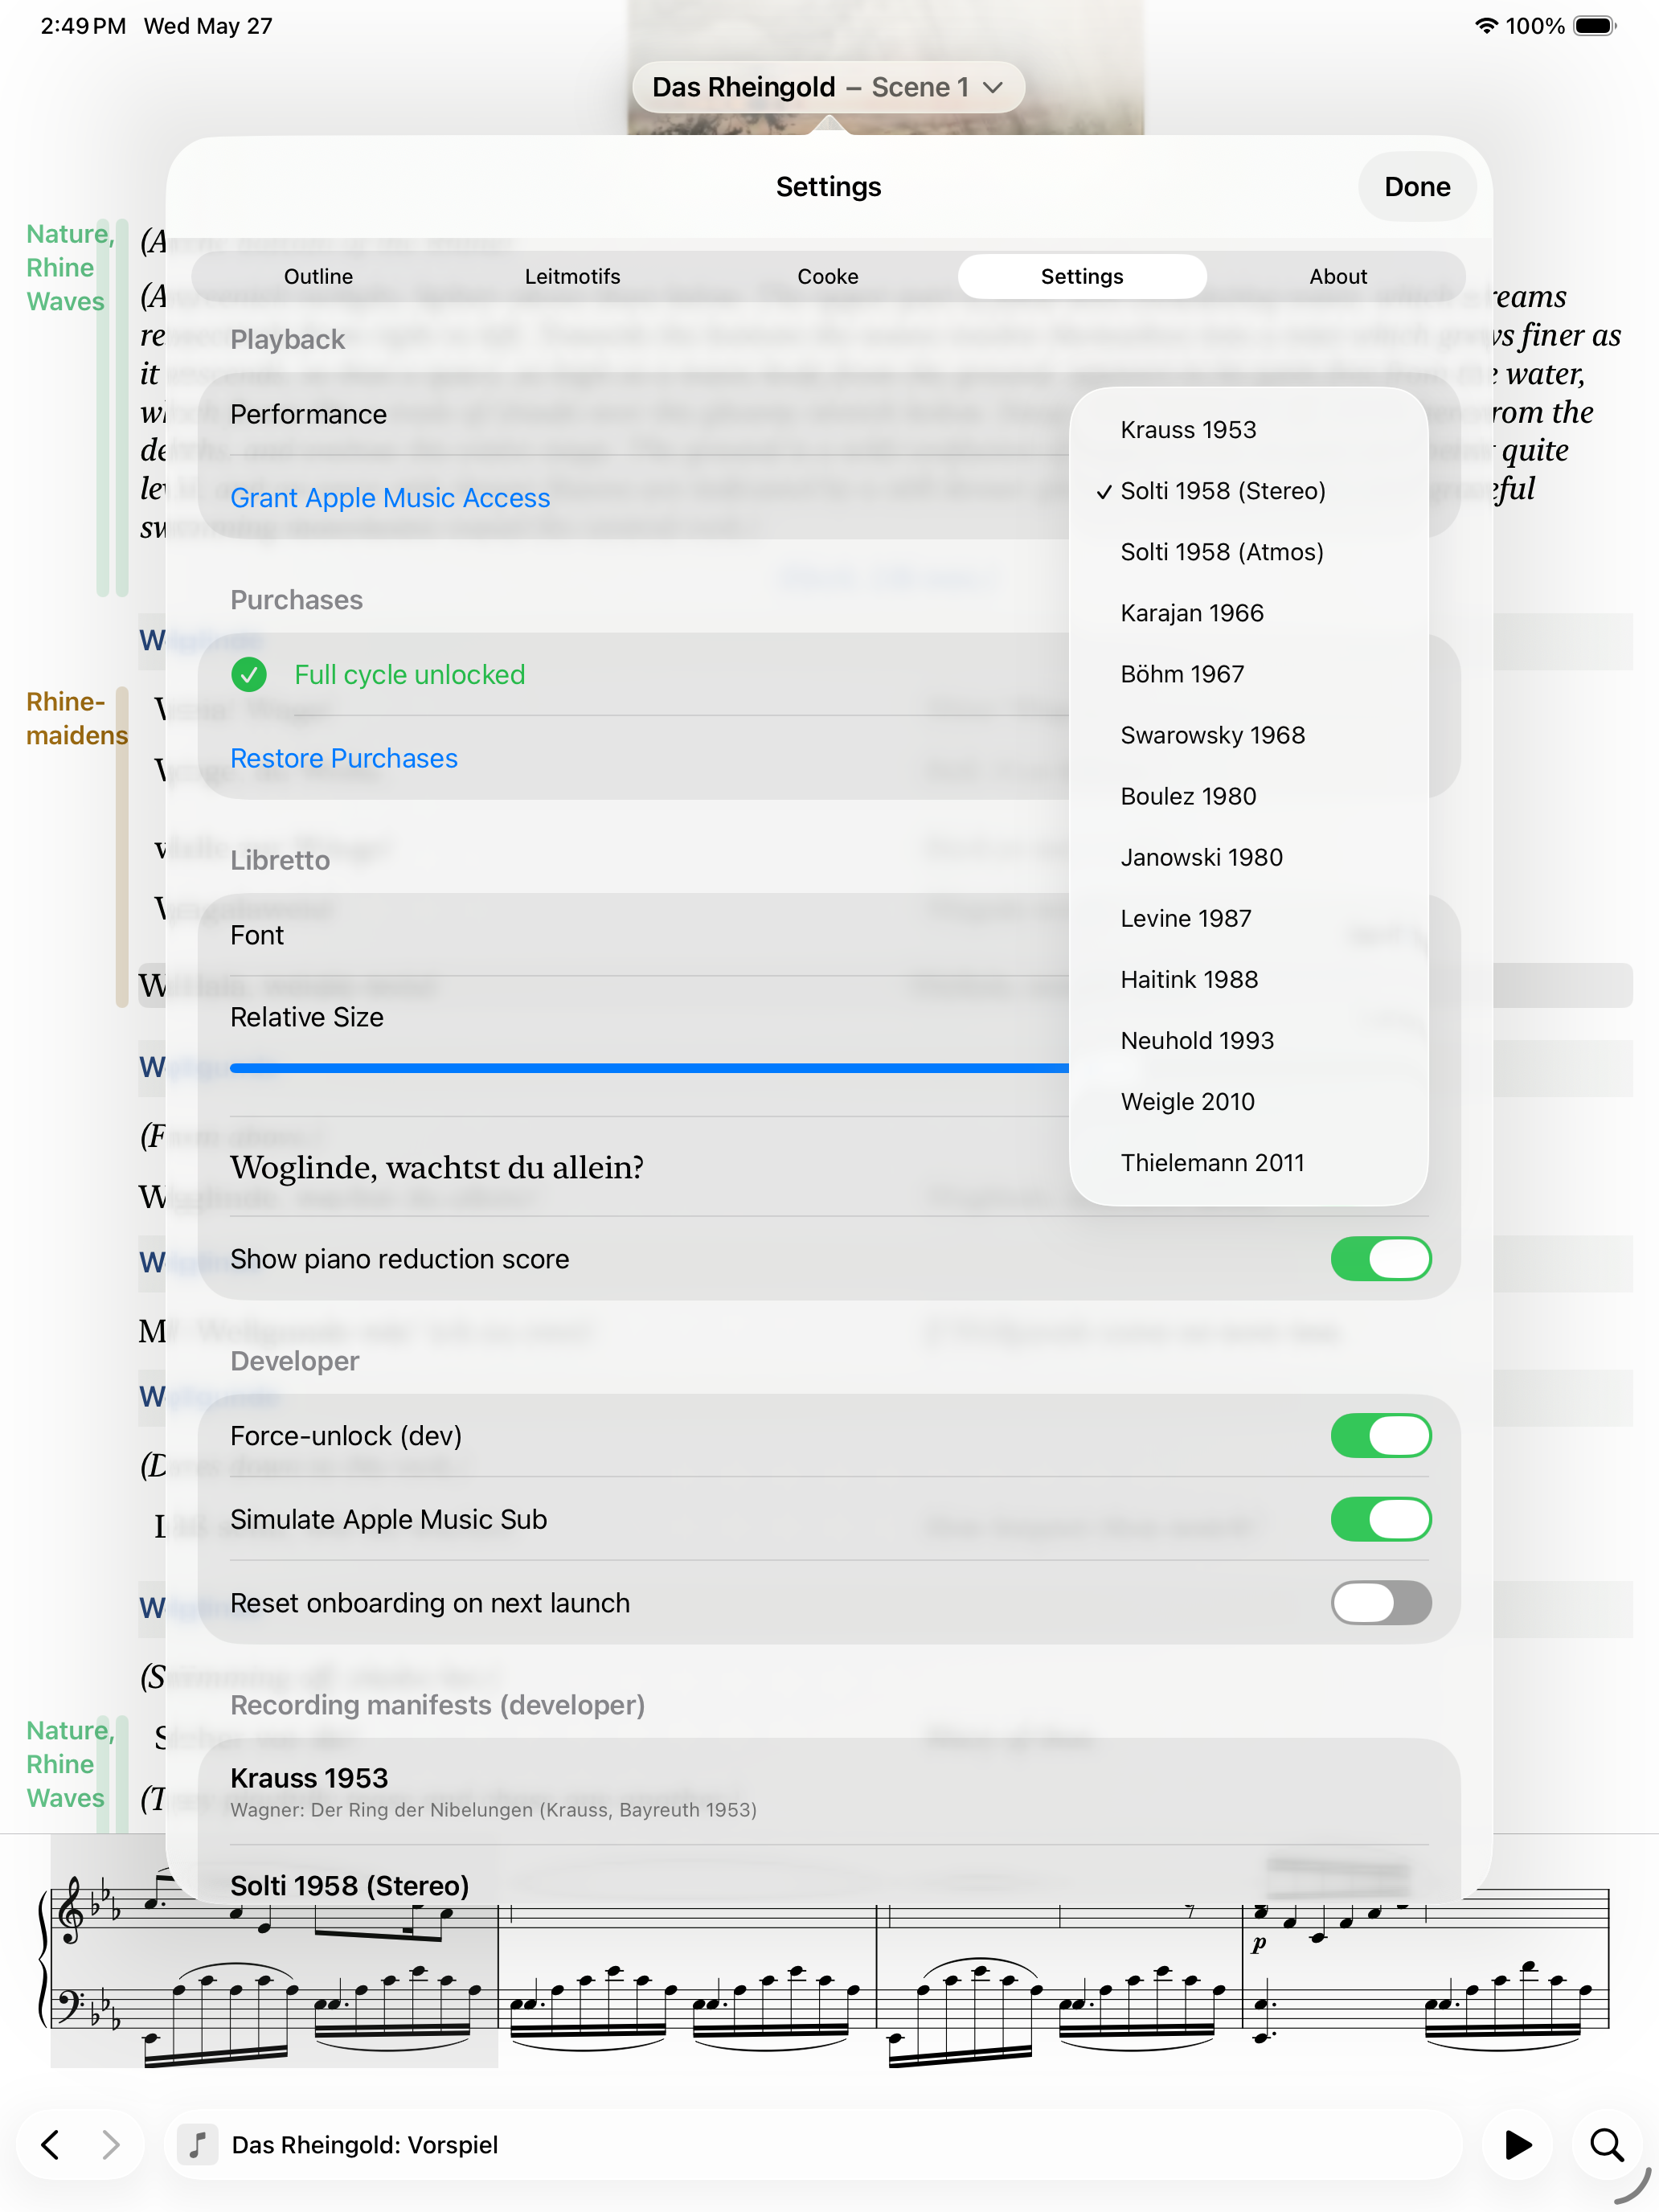Switch to the Outline tab
The width and height of the screenshot is (1659, 2212).
click(x=319, y=276)
